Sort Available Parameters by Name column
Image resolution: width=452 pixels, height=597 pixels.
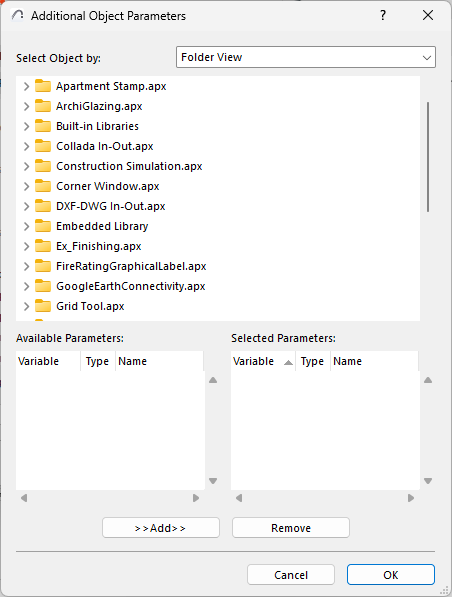(159, 361)
